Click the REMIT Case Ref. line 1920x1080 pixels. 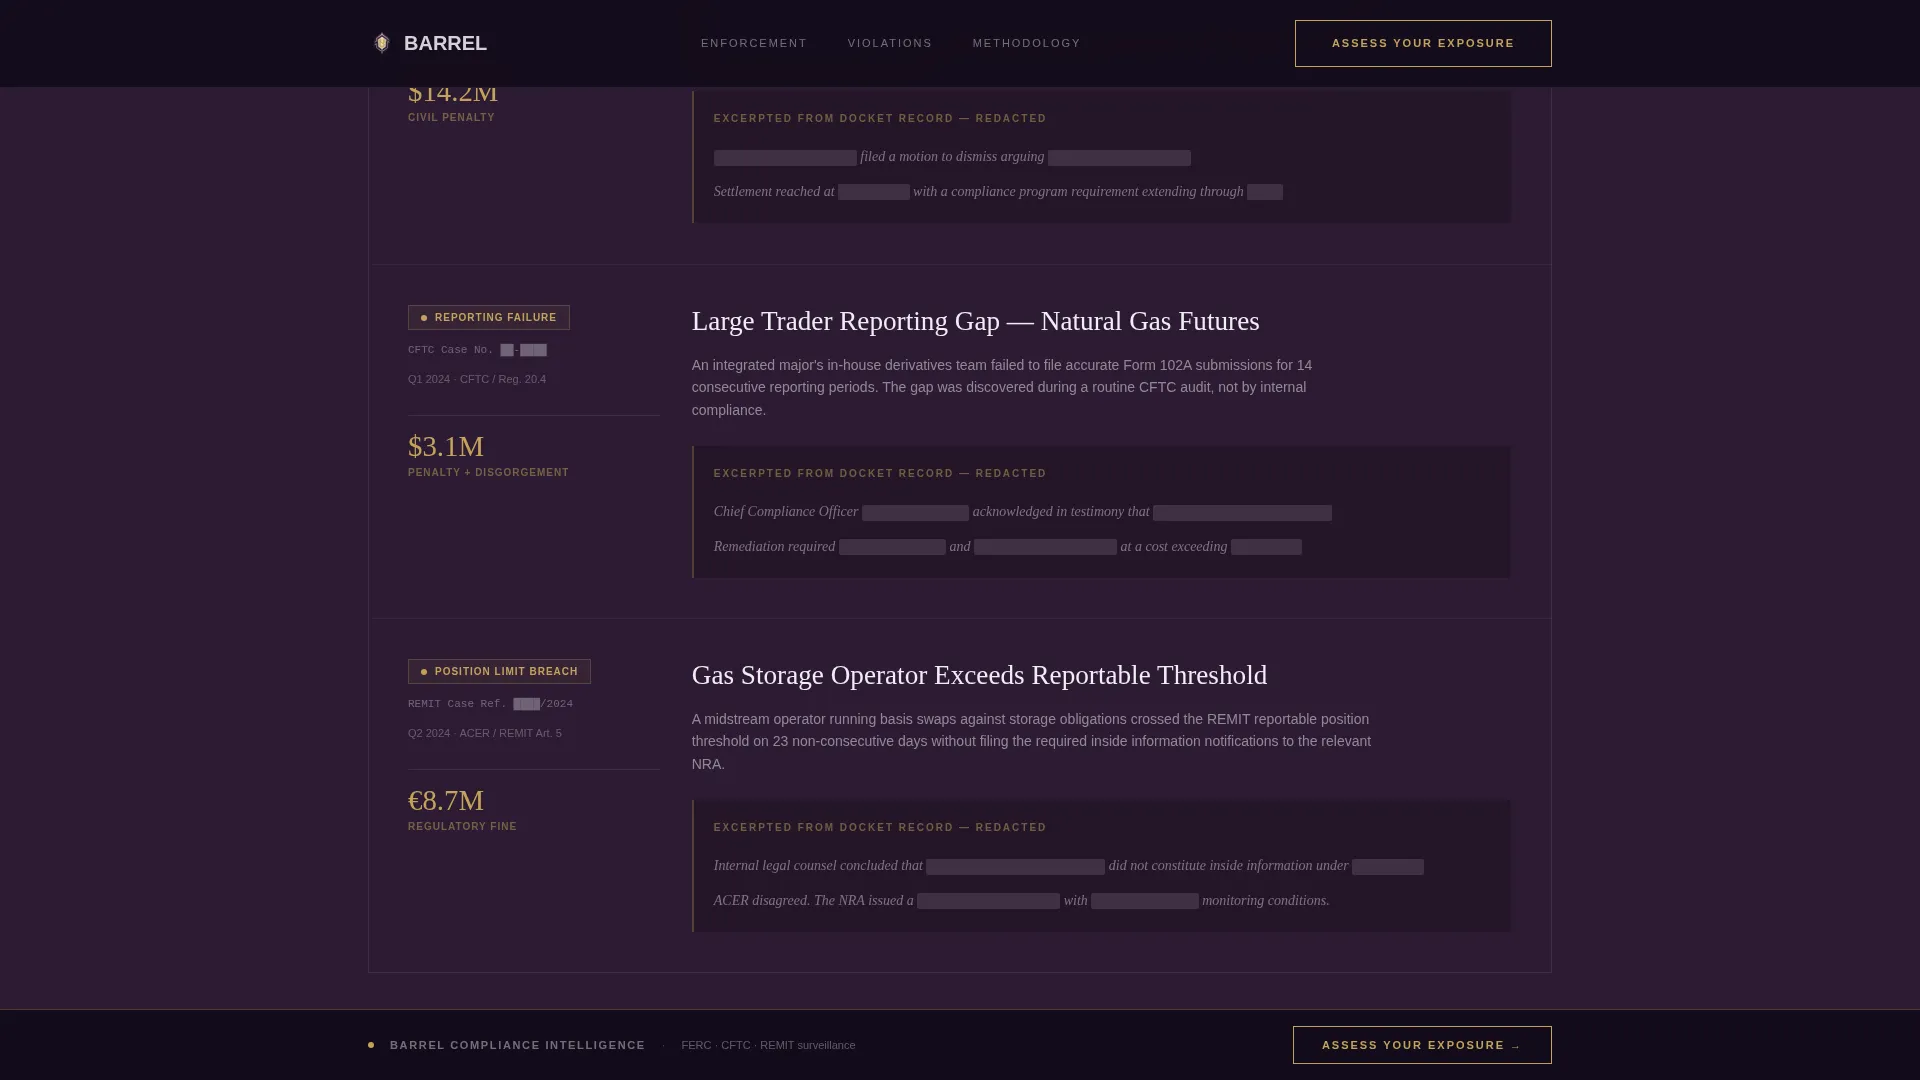490,704
